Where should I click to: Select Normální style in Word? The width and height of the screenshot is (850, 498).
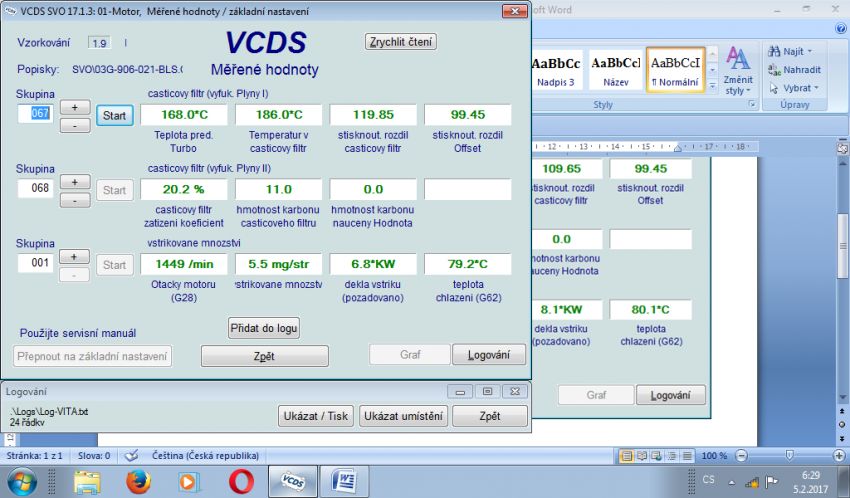675,70
